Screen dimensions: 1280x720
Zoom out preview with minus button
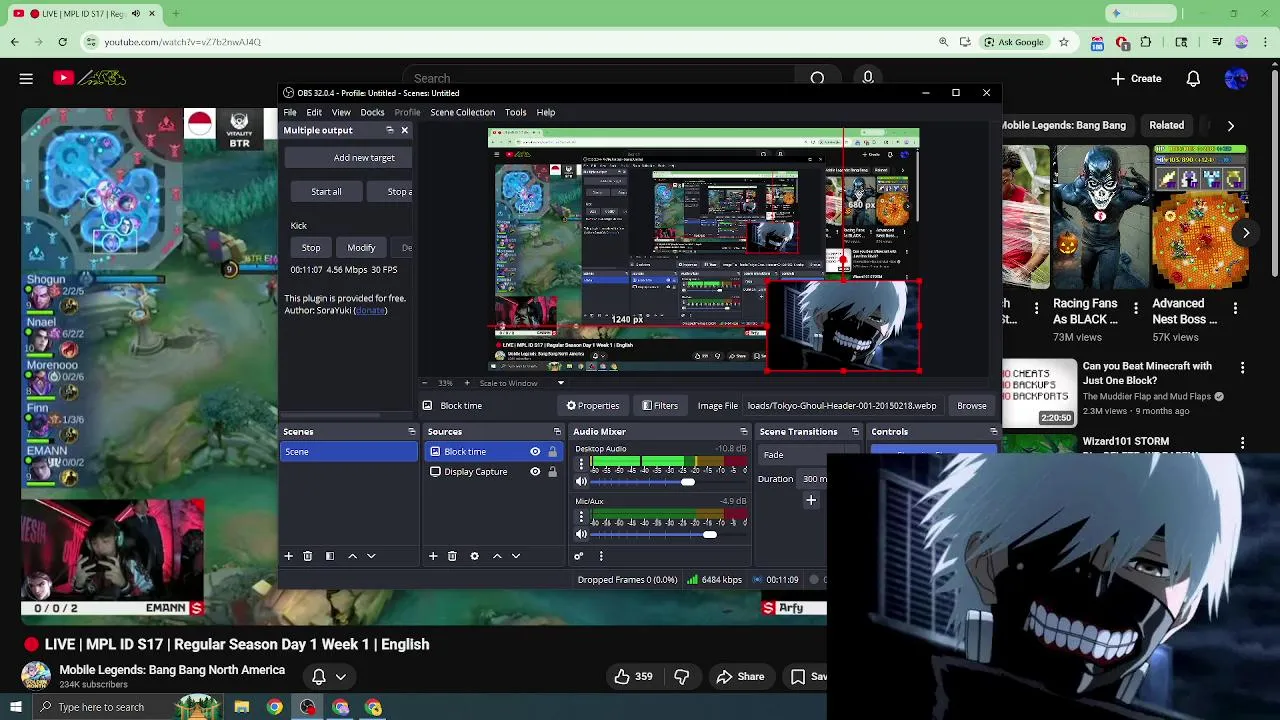tap(424, 383)
